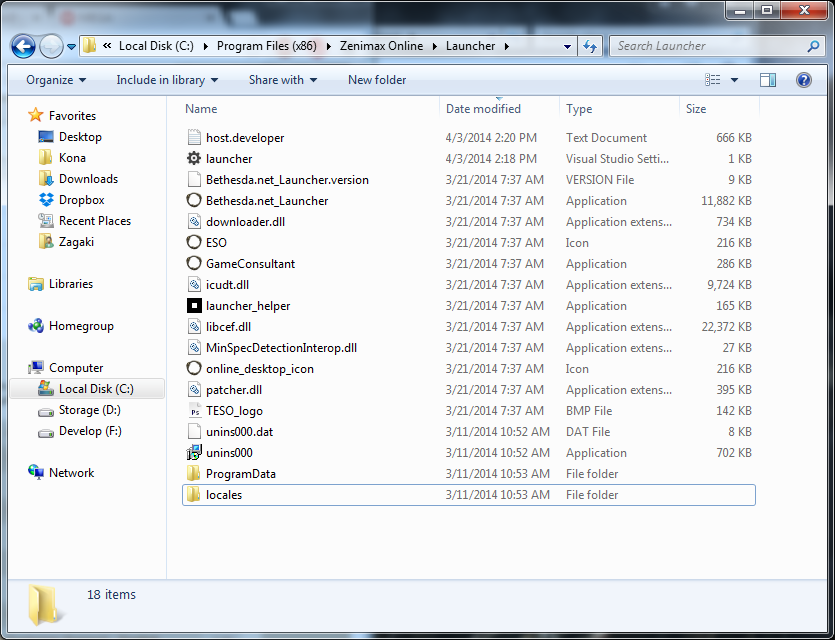Select the TESO_logo BMP file icon
Viewport: 835px width, 640px height.
(x=194, y=411)
